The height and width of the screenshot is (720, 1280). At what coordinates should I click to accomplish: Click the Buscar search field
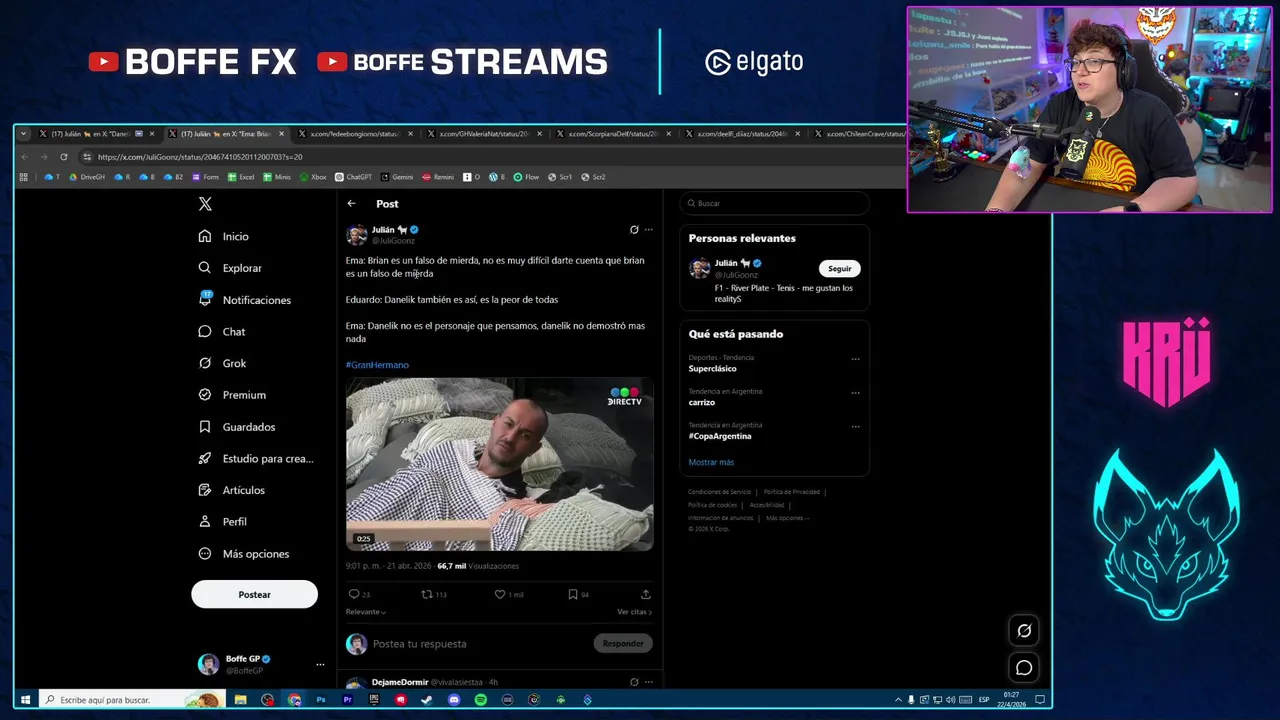[774, 203]
